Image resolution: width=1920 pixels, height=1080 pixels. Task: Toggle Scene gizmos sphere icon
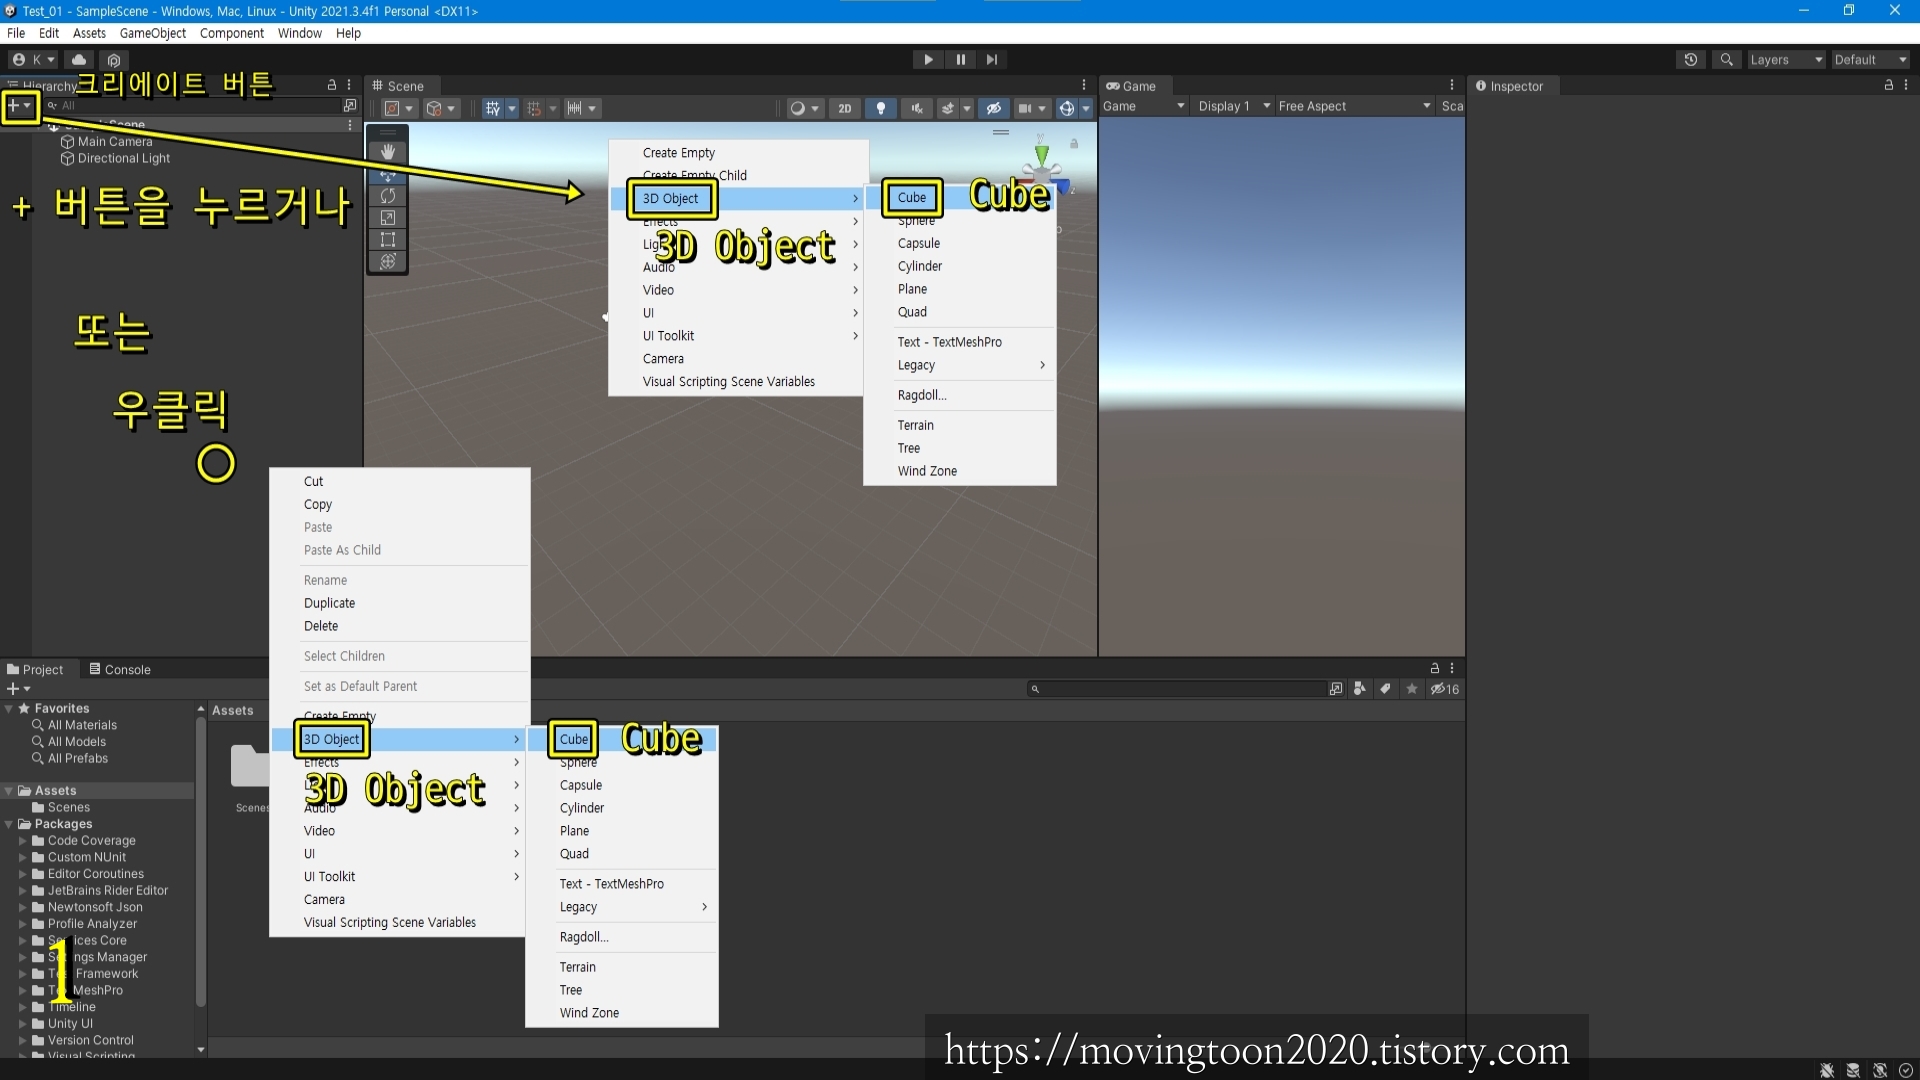(1067, 108)
